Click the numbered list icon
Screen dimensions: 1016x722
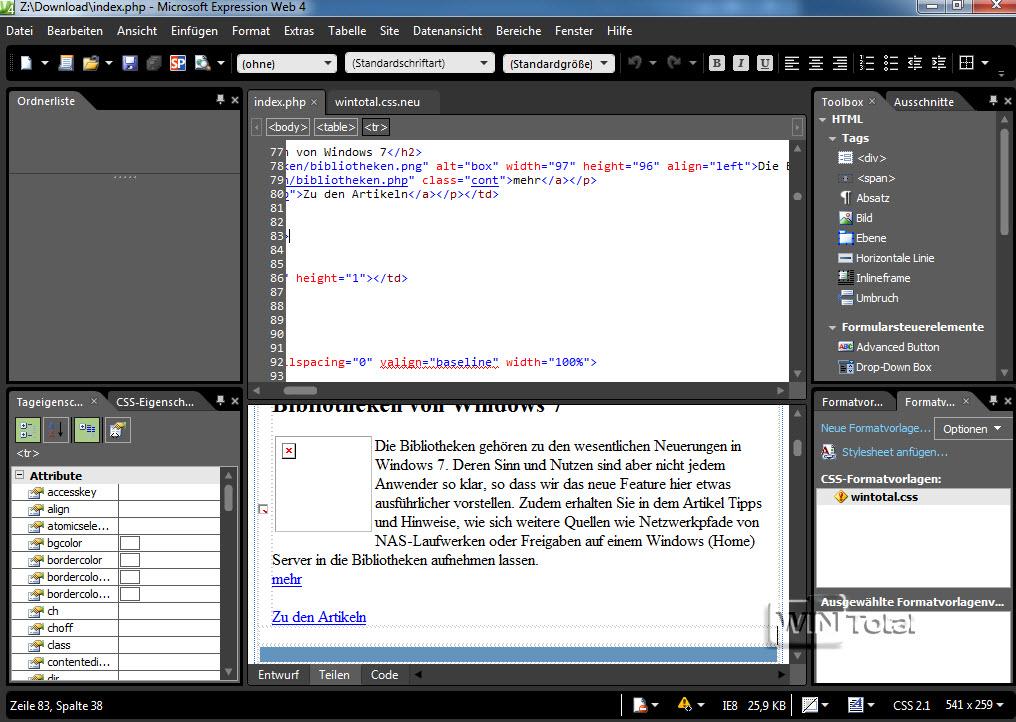click(868, 63)
